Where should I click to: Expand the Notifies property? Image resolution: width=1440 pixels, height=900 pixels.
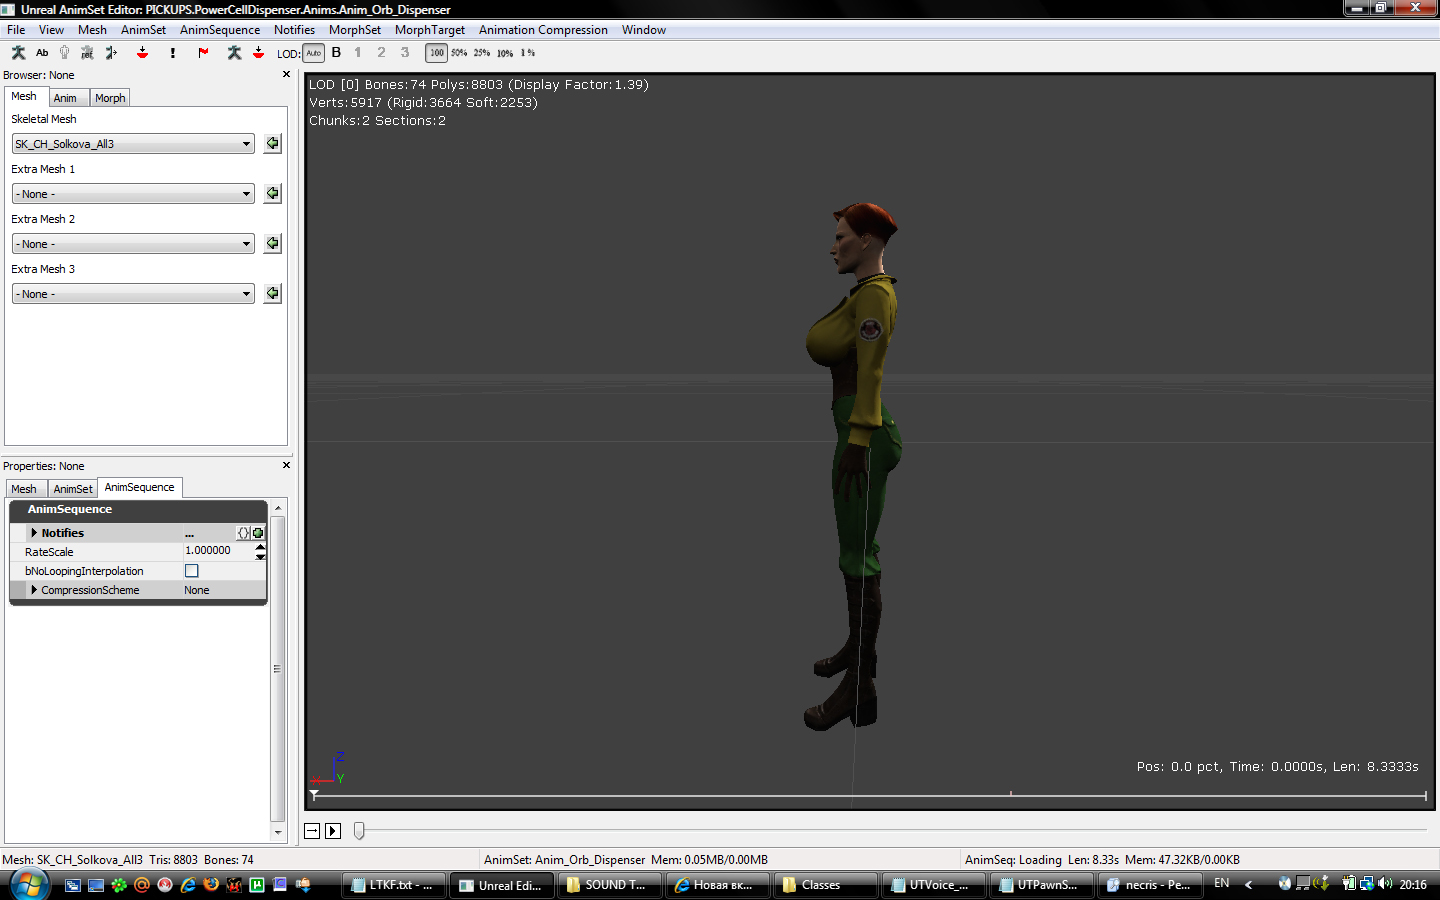[x=34, y=533]
